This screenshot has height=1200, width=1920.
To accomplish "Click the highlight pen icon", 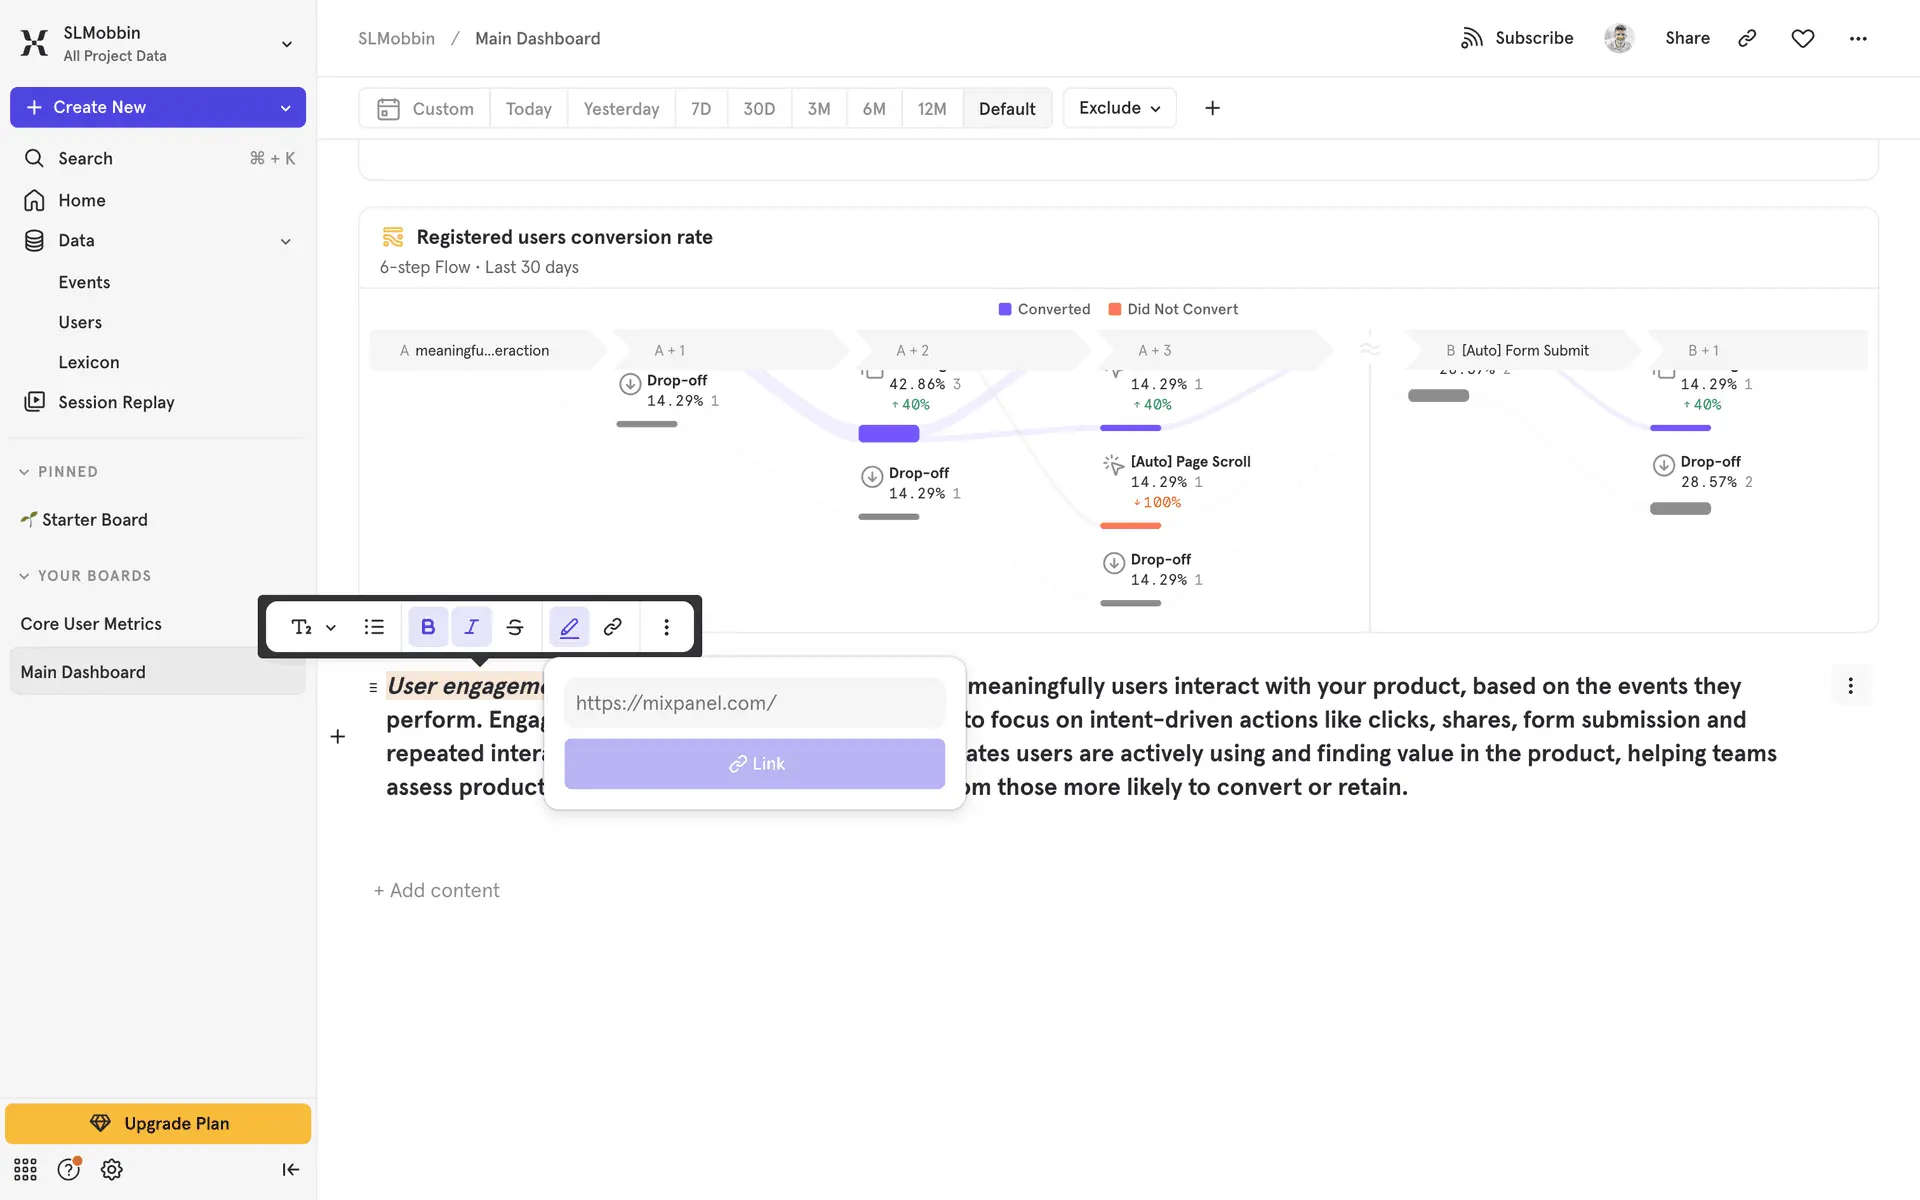I will point(569,627).
